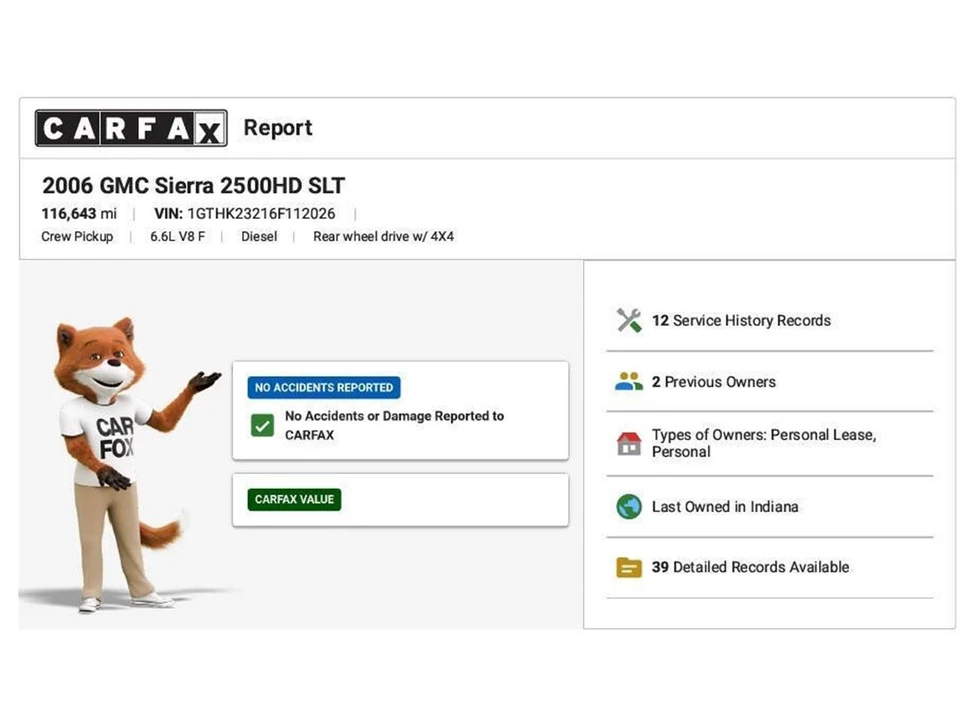The image size is (960, 720).
Task: Click the NO ACCIDENTS REPORTED badge
Action: 324,388
